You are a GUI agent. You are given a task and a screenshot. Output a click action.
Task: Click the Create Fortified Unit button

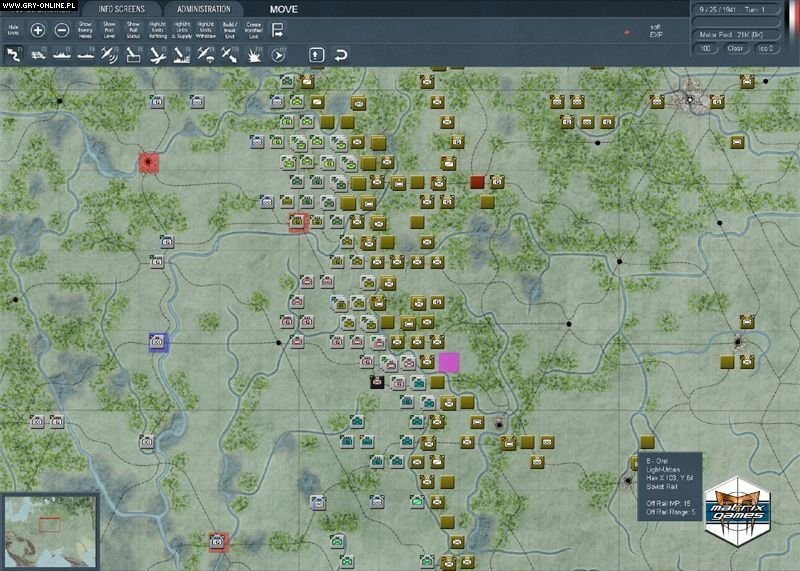[254, 30]
